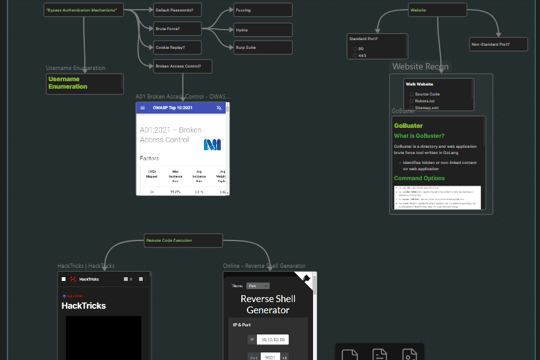Click the IP & Port section heading

point(242,325)
